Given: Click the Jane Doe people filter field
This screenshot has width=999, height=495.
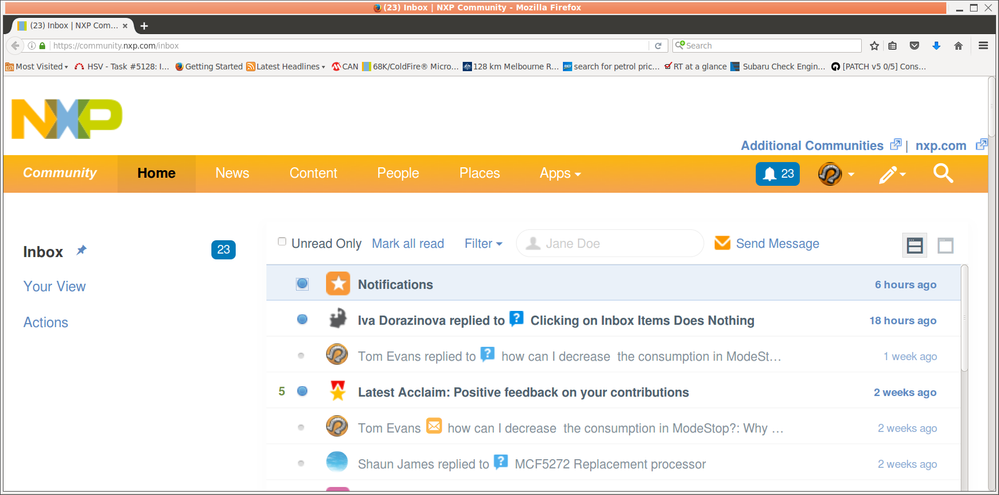Looking at the screenshot, I should (610, 243).
